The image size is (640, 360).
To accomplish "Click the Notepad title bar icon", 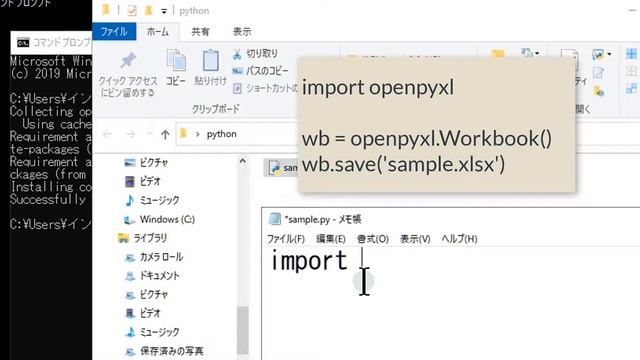I will (275, 219).
